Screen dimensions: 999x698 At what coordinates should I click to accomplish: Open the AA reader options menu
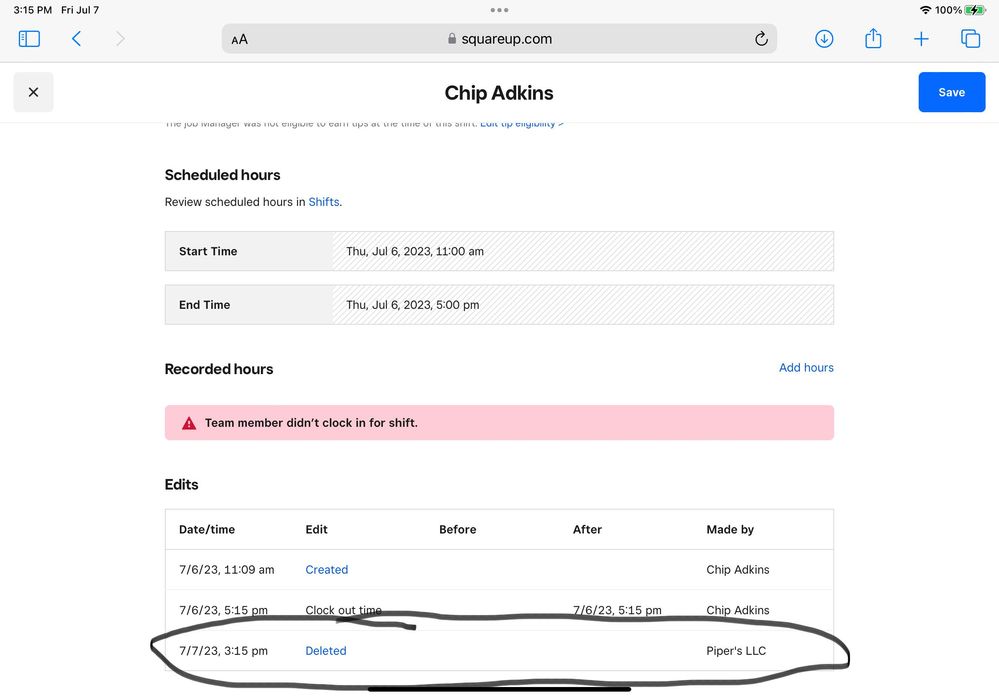click(239, 40)
